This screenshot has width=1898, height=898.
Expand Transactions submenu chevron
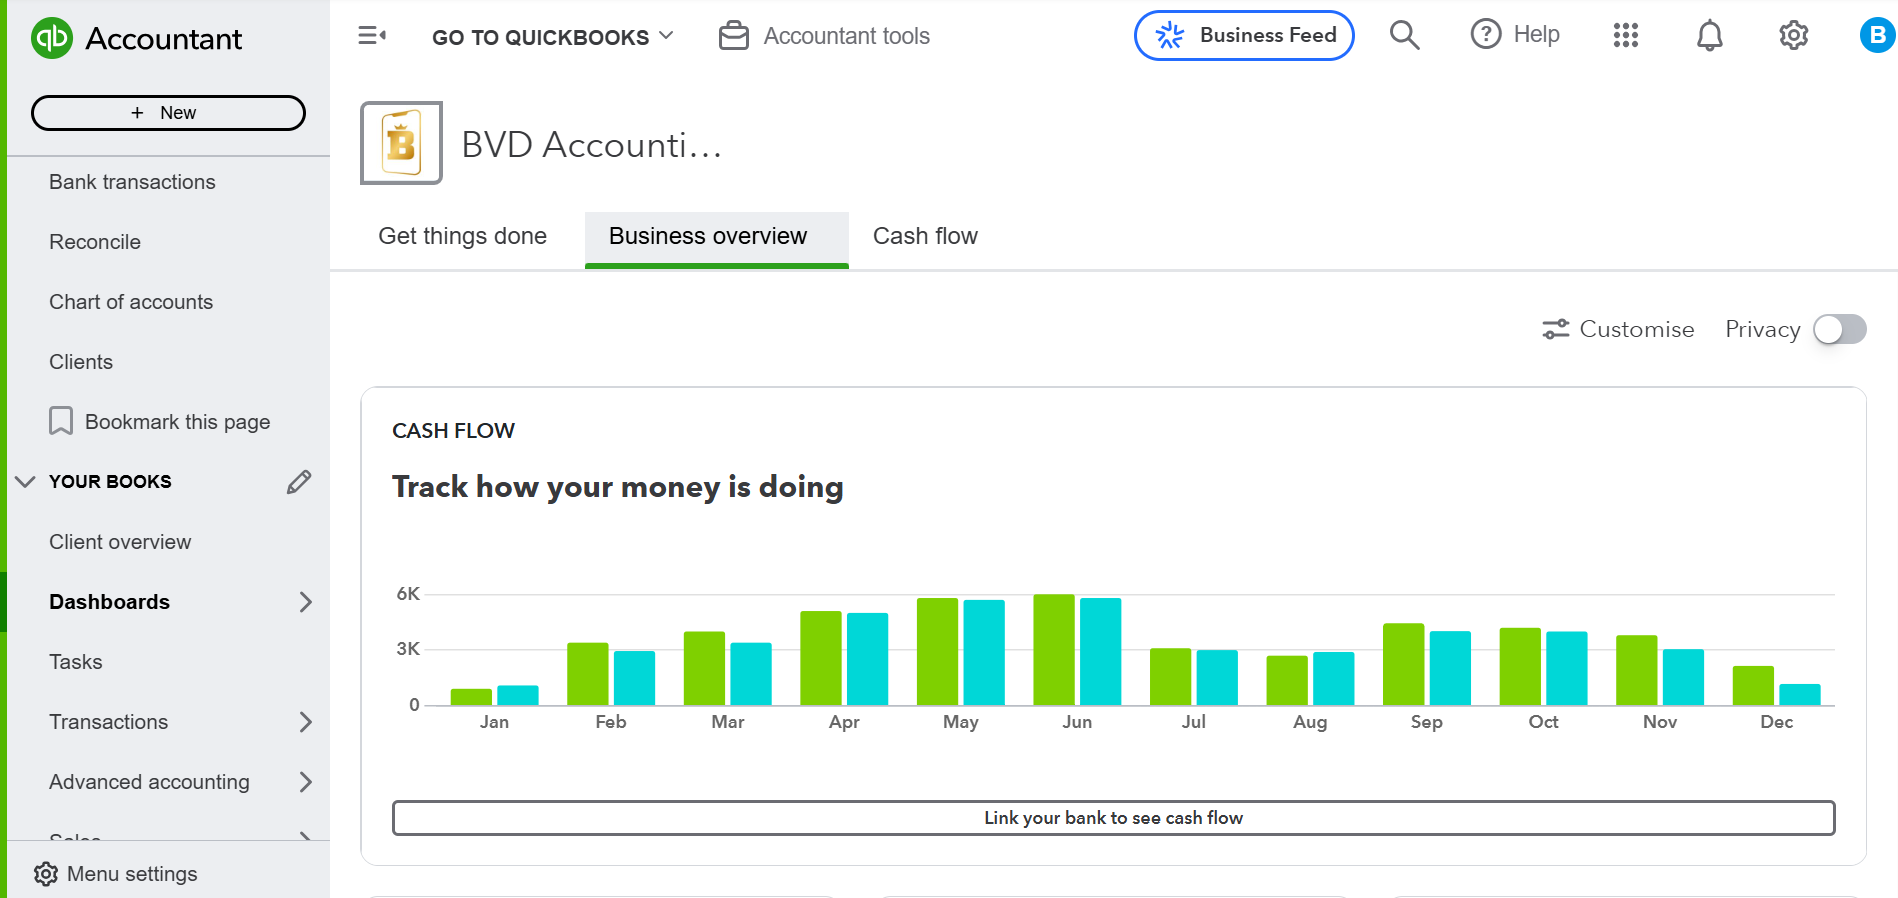pos(306,722)
